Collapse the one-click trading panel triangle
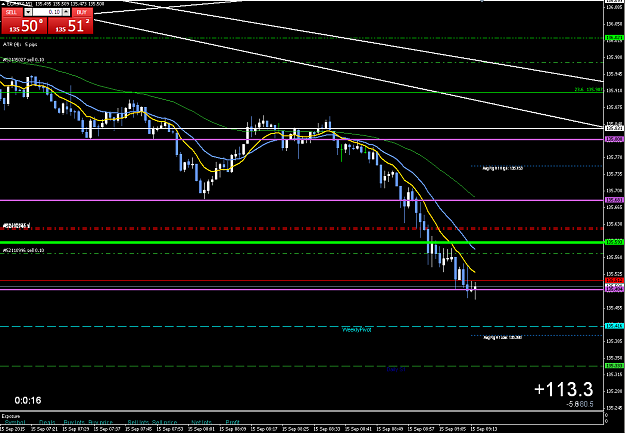Viewport: 625px width, 434px height. pyautogui.click(x=4, y=4)
